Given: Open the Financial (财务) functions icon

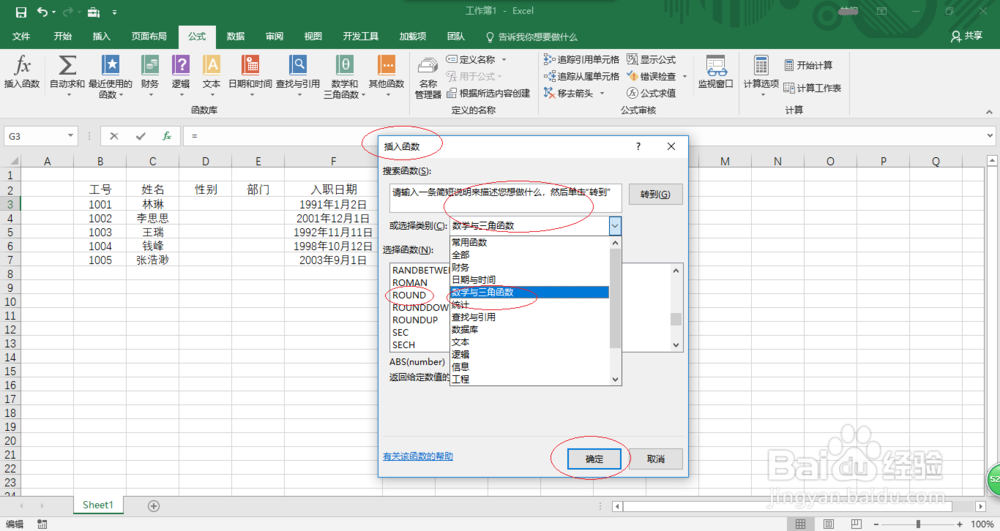Looking at the screenshot, I should 150,75.
